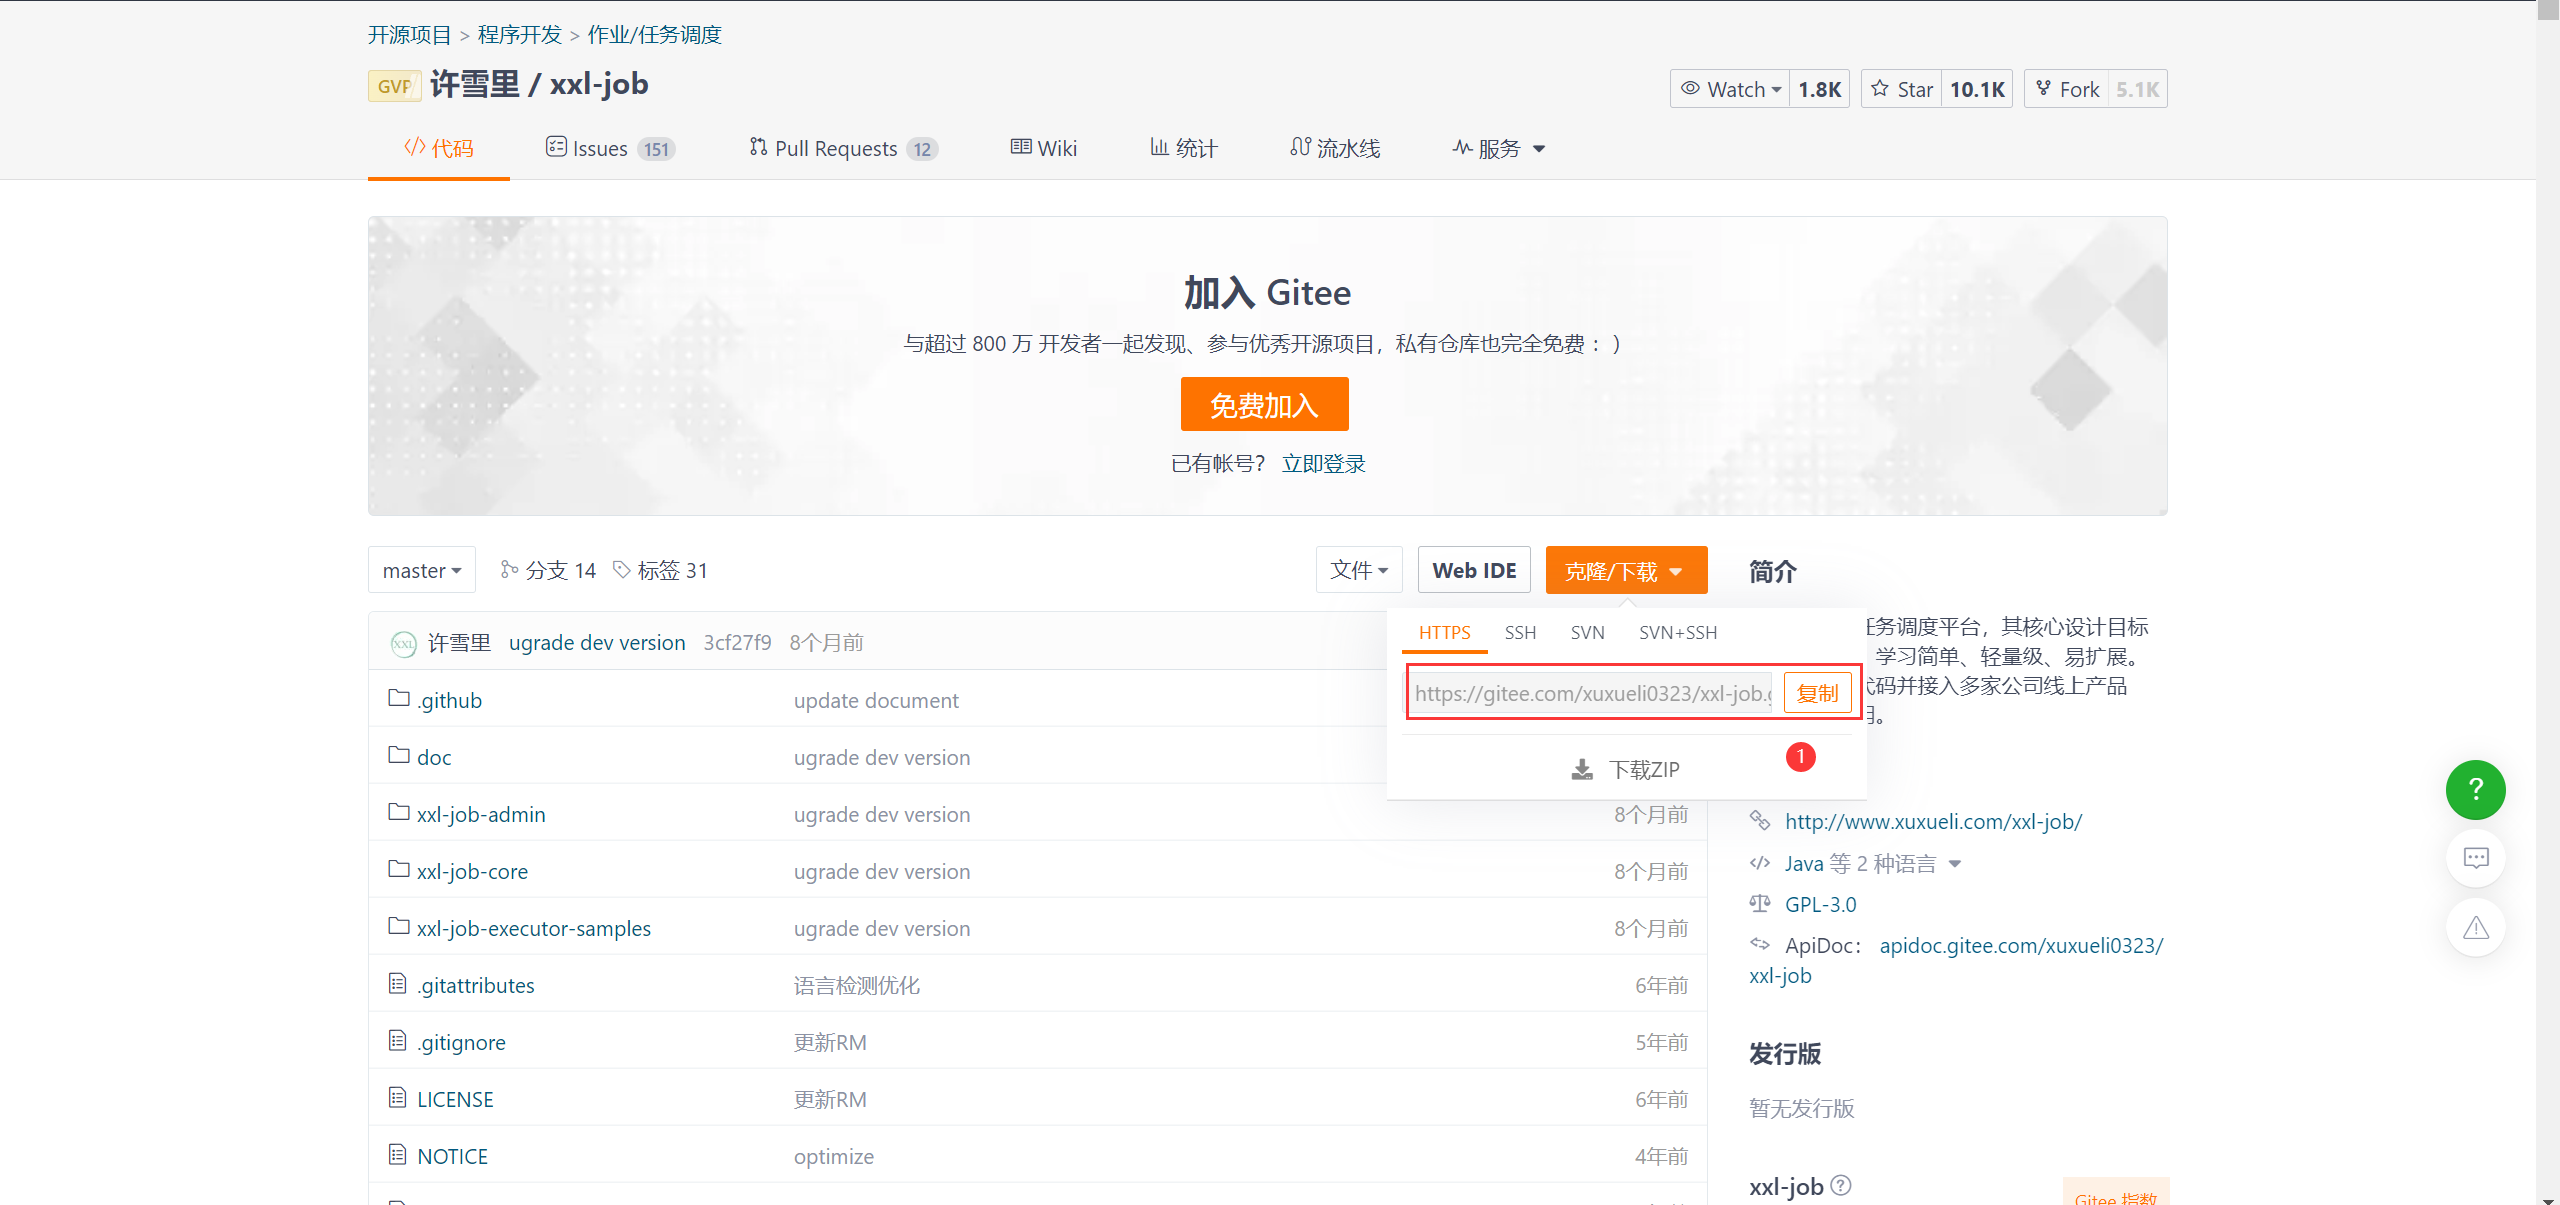Select the 代码 code tab

439,148
